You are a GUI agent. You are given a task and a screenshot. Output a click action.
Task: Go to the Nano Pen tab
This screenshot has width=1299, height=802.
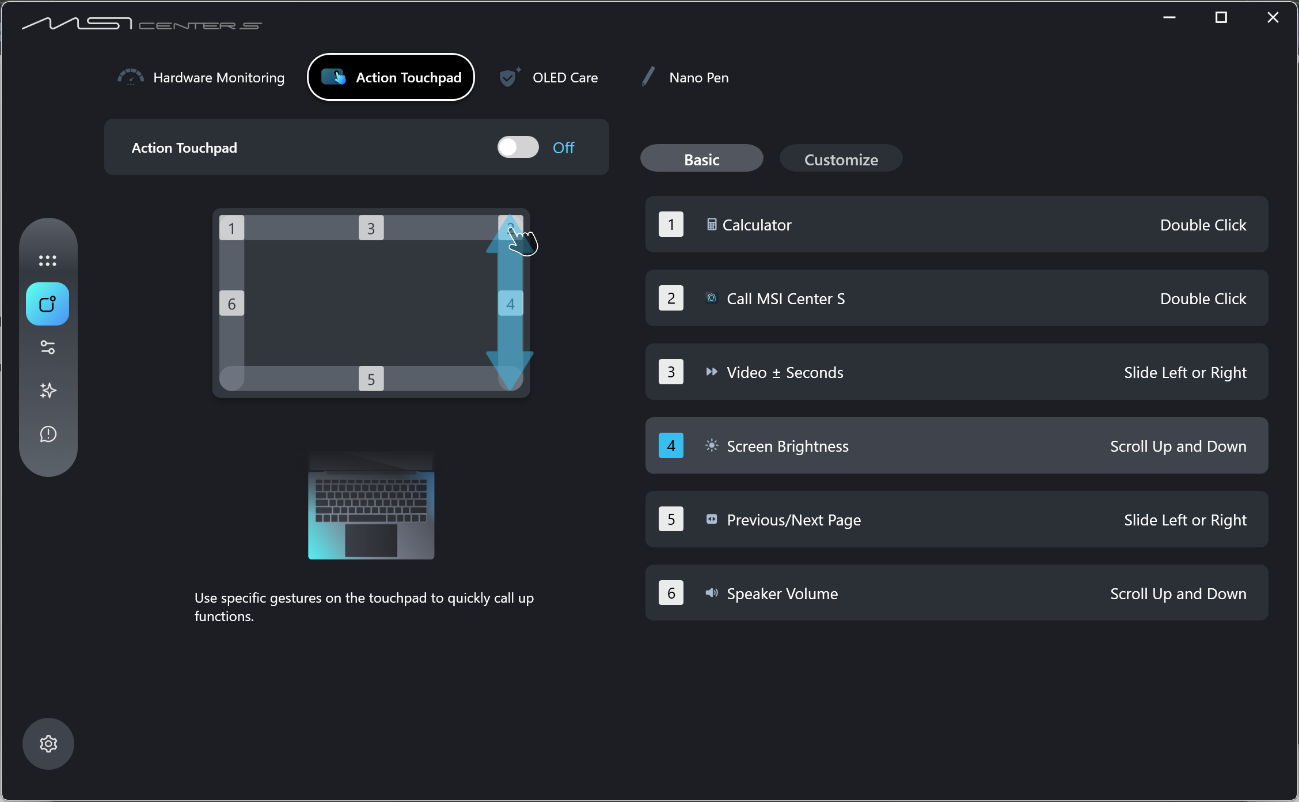pos(685,77)
